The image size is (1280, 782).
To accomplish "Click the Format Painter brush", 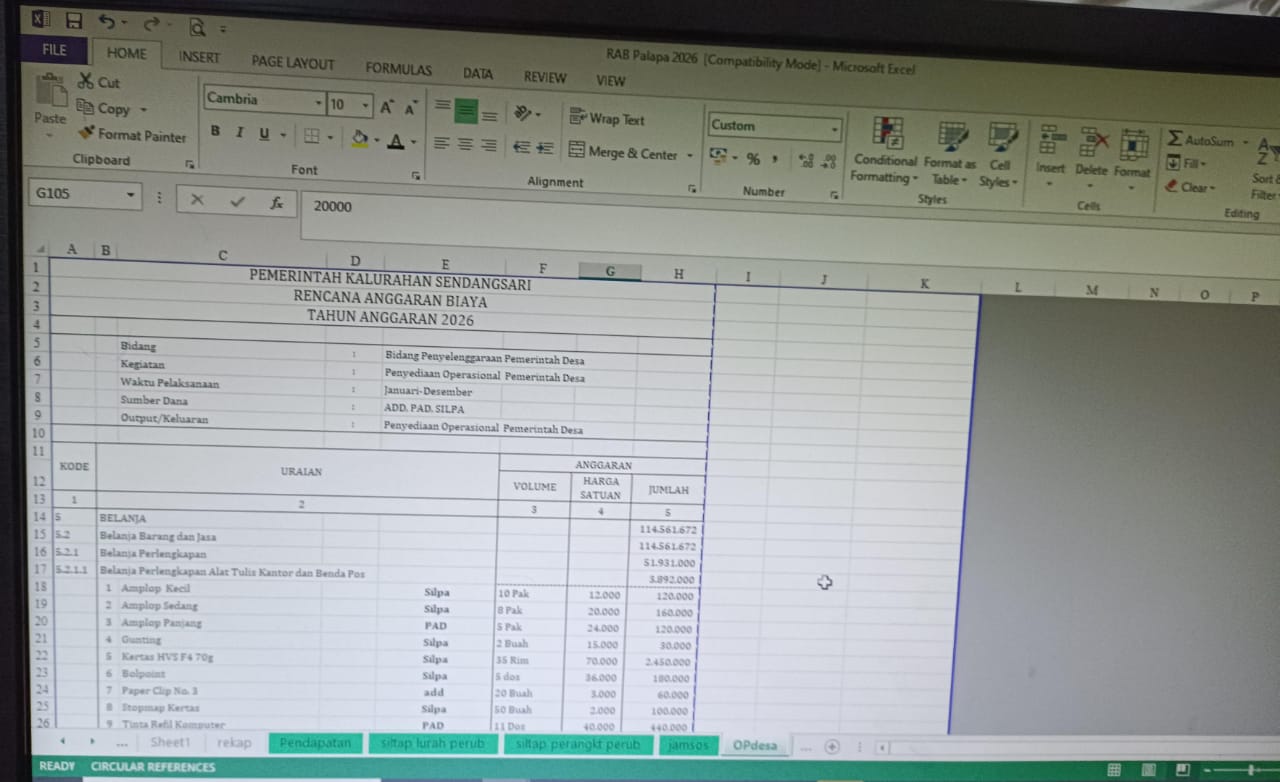I will point(132,135).
